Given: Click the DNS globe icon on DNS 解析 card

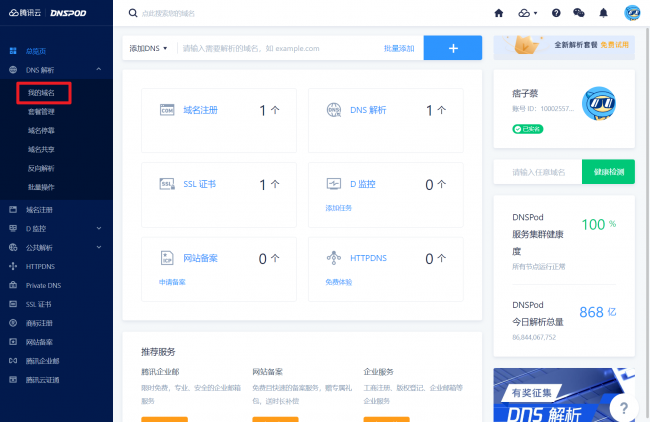Looking at the screenshot, I should (334, 110).
